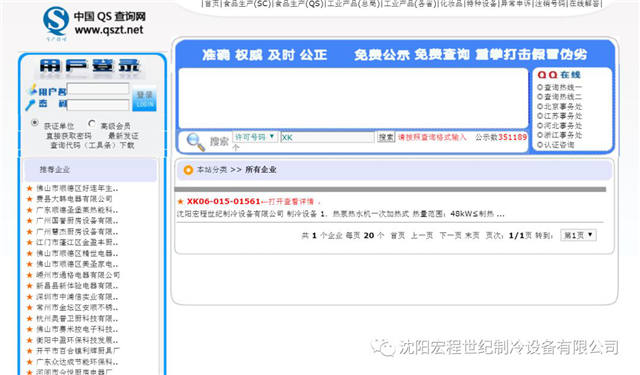
Task: Click the 最新发证 link
Action: click(x=123, y=136)
